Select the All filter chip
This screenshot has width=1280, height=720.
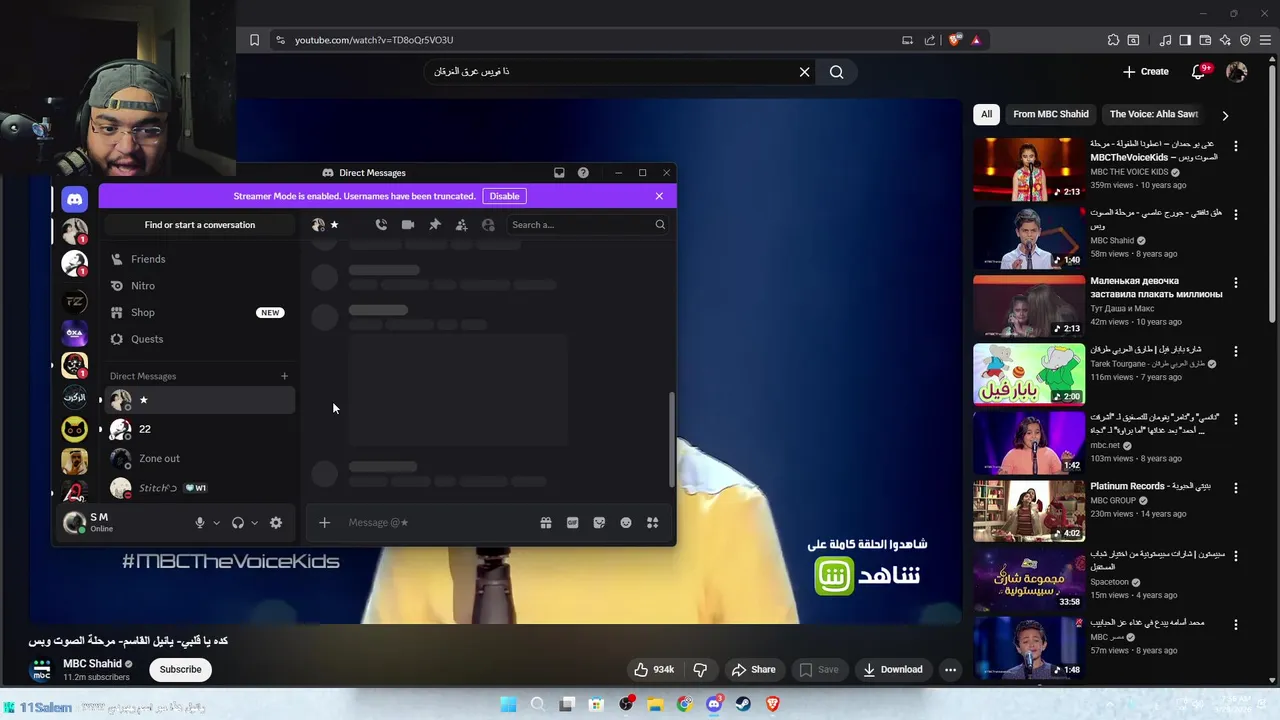click(986, 114)
